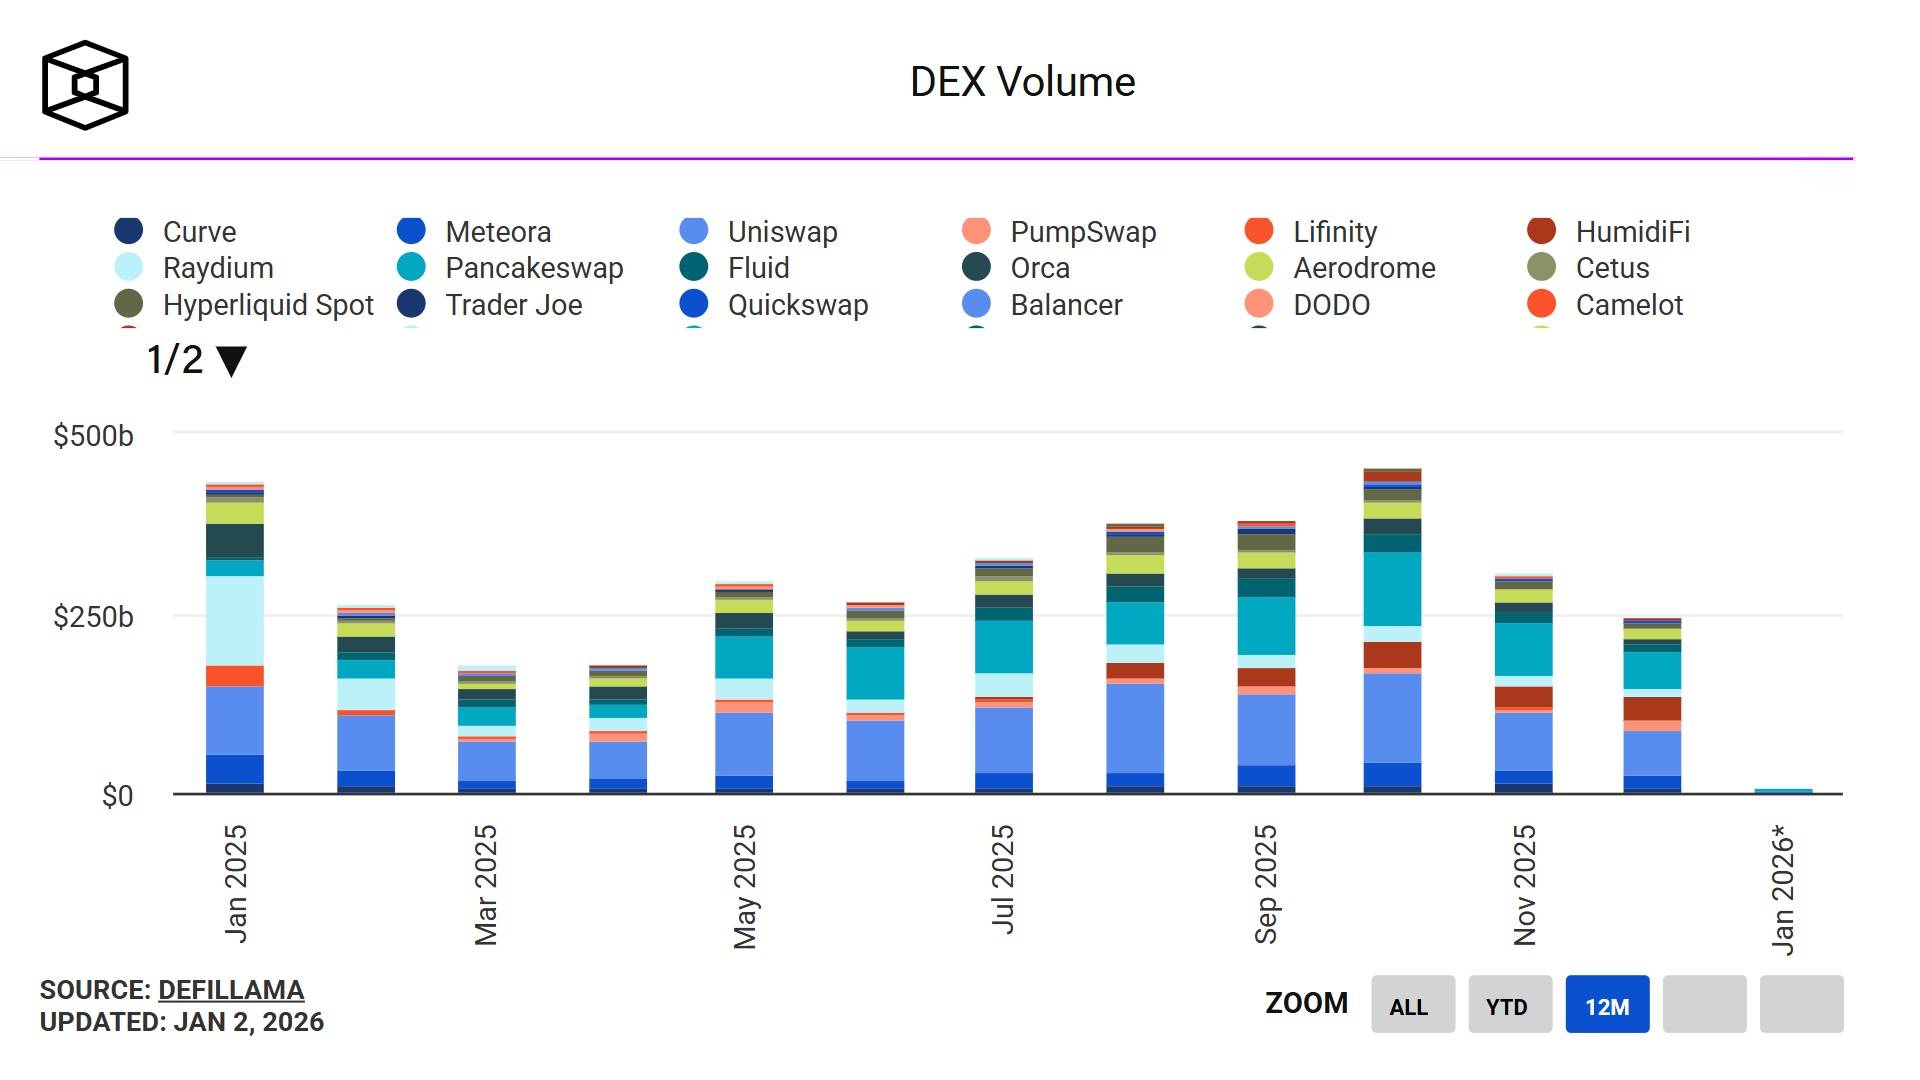1920x1080 pixels.
Task: Toggle the Lifinity legend dot
Action: tap(1259, 231)
